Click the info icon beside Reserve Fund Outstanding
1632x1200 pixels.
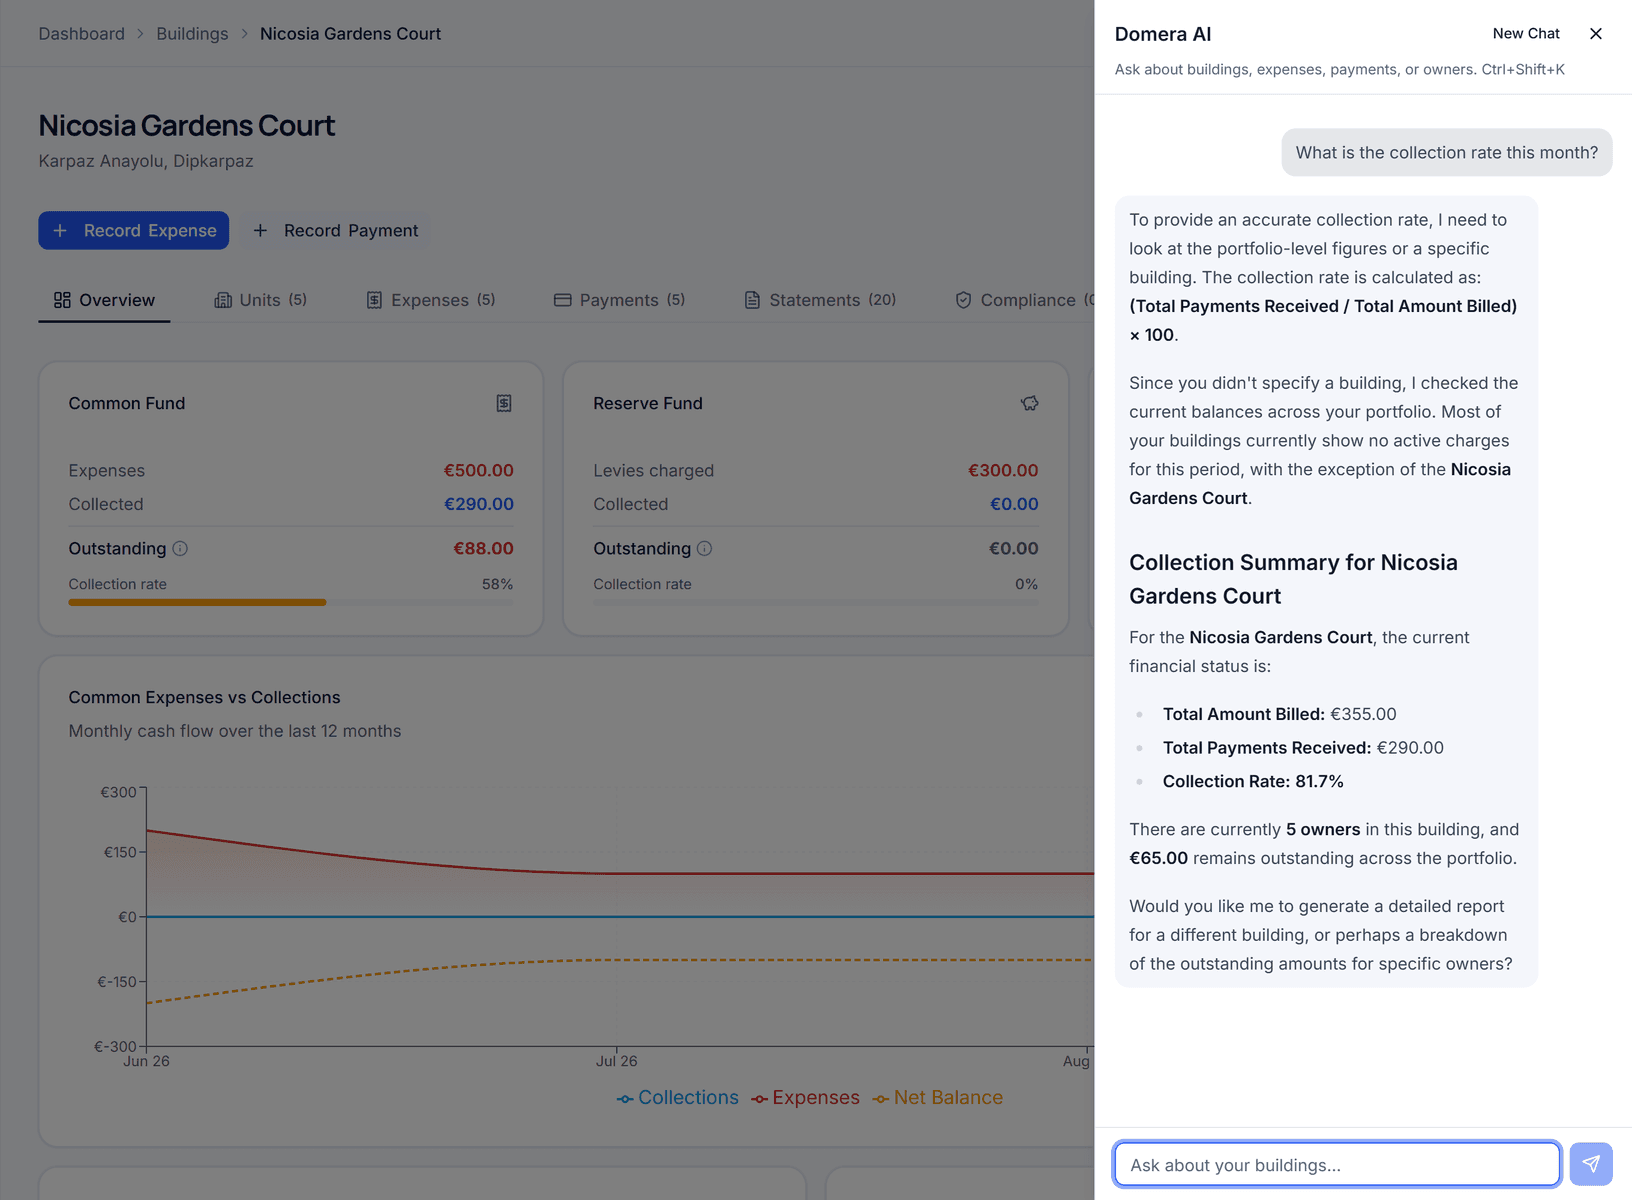pyautogui.click(x=704, y=548)
